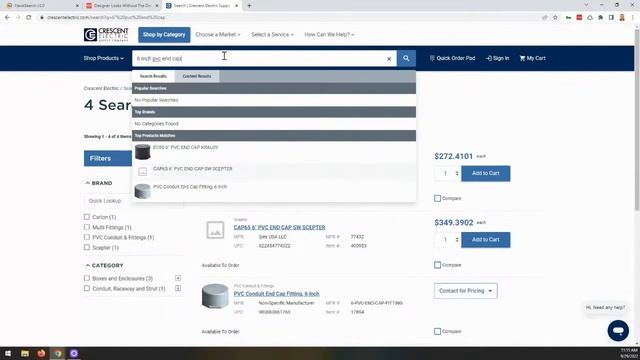Open File Explorer from the taskbar
Image resolution: width=640 pixels, height=360 pixels.
pos(25,353)
